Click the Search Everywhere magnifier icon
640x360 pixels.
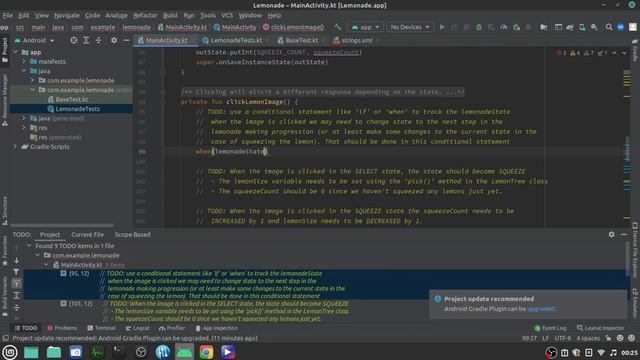pos(609,27)
